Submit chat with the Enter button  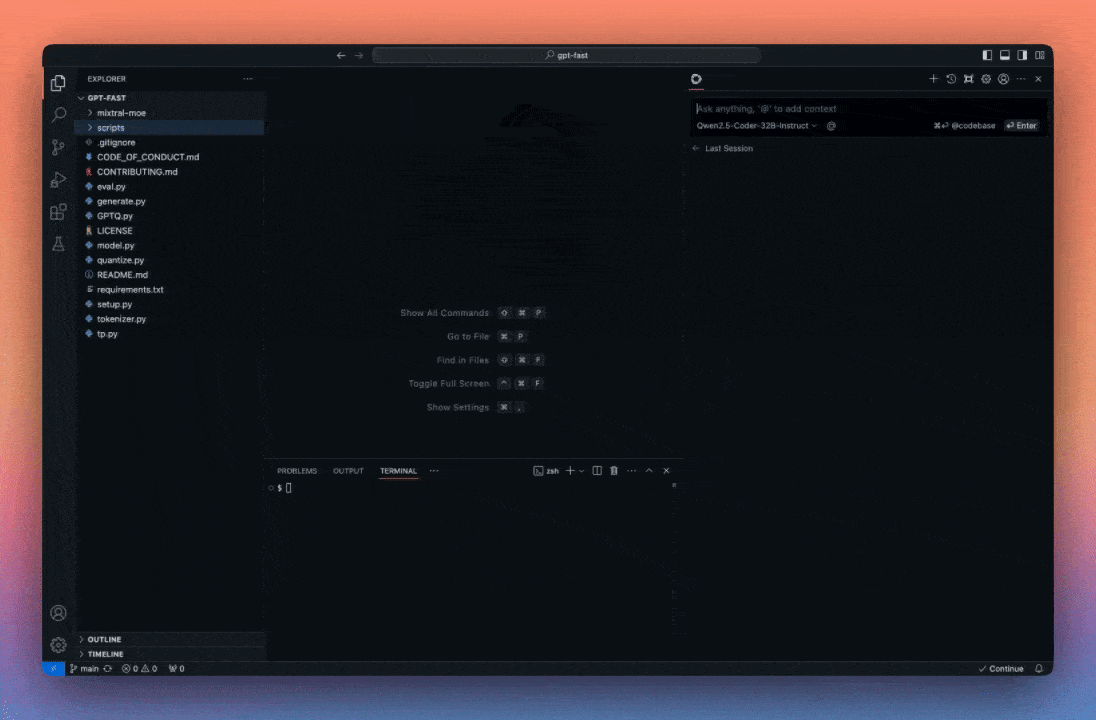coord(1021,126)
